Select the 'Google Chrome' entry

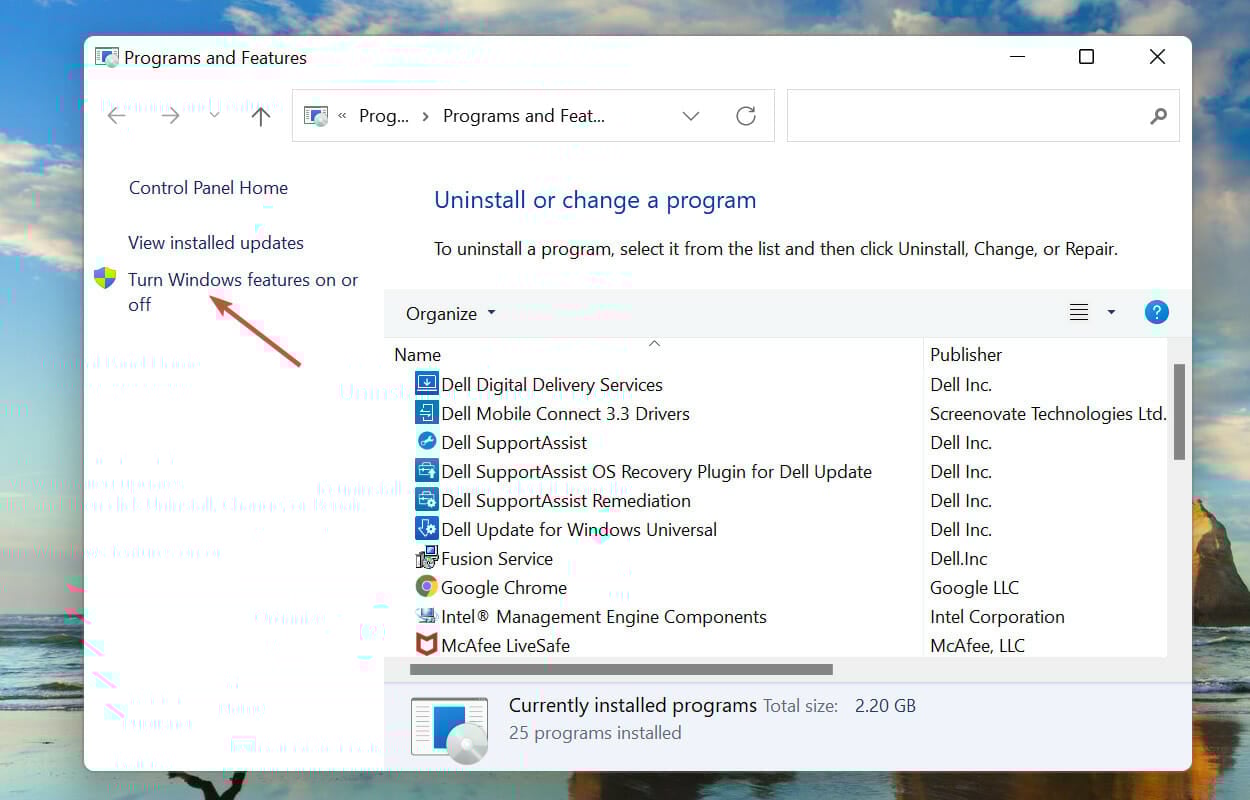point(504,588)
